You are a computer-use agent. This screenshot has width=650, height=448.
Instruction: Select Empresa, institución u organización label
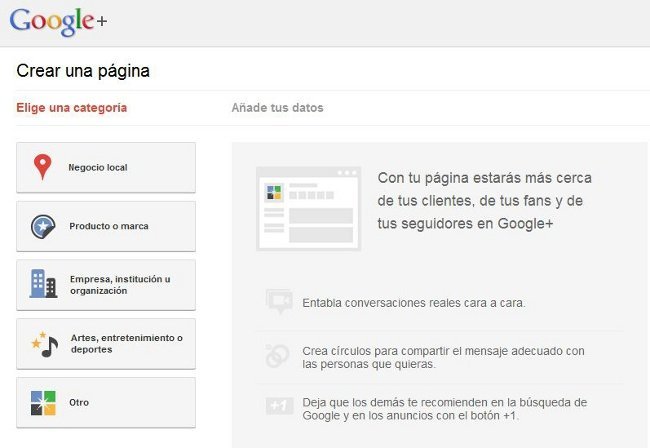click(120, 285)
